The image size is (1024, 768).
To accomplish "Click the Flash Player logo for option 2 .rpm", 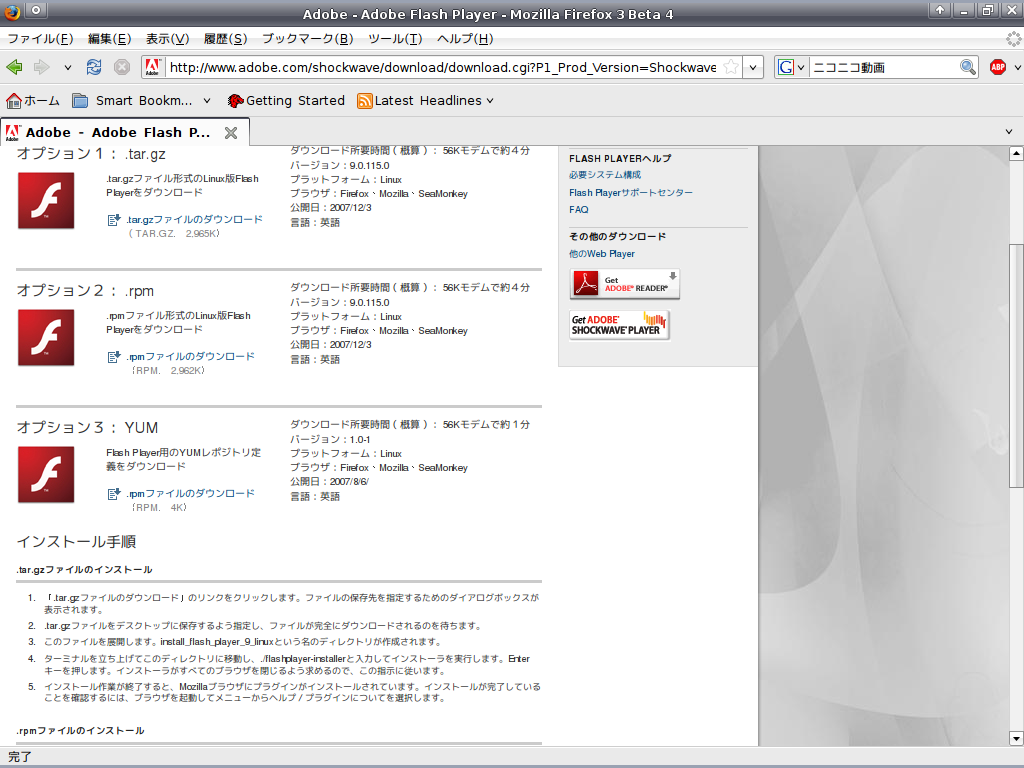I will (x=46, y=338).
